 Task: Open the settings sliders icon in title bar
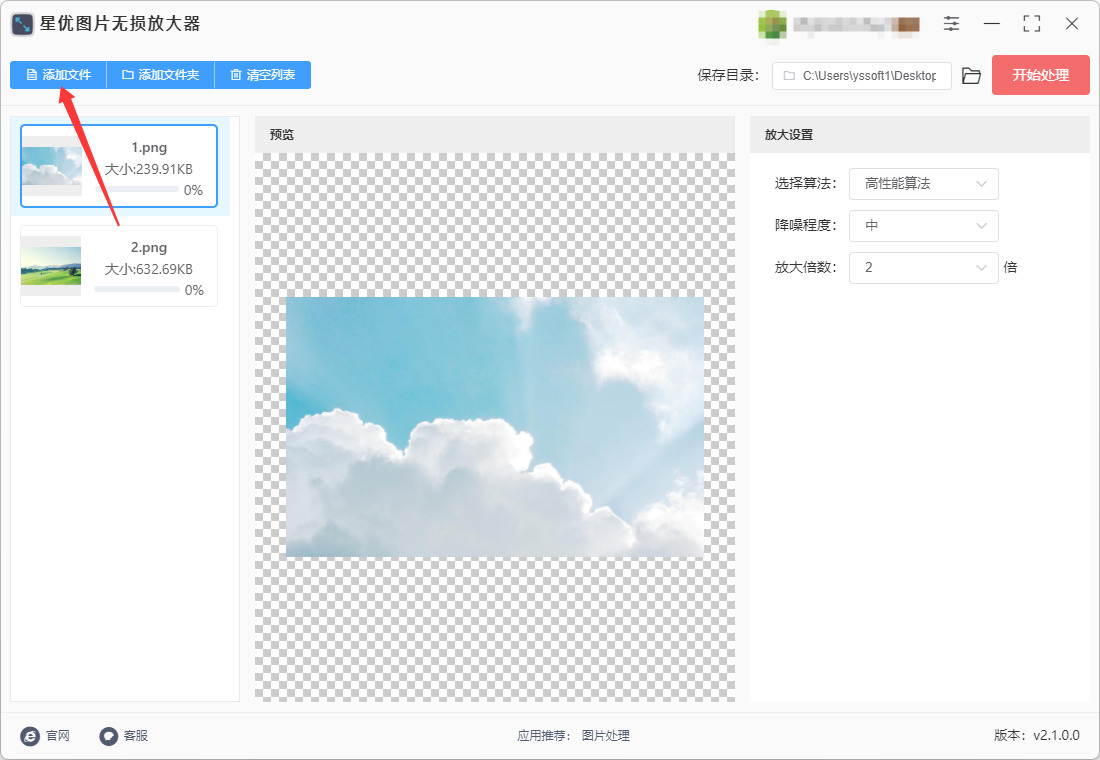click(951, 23)
